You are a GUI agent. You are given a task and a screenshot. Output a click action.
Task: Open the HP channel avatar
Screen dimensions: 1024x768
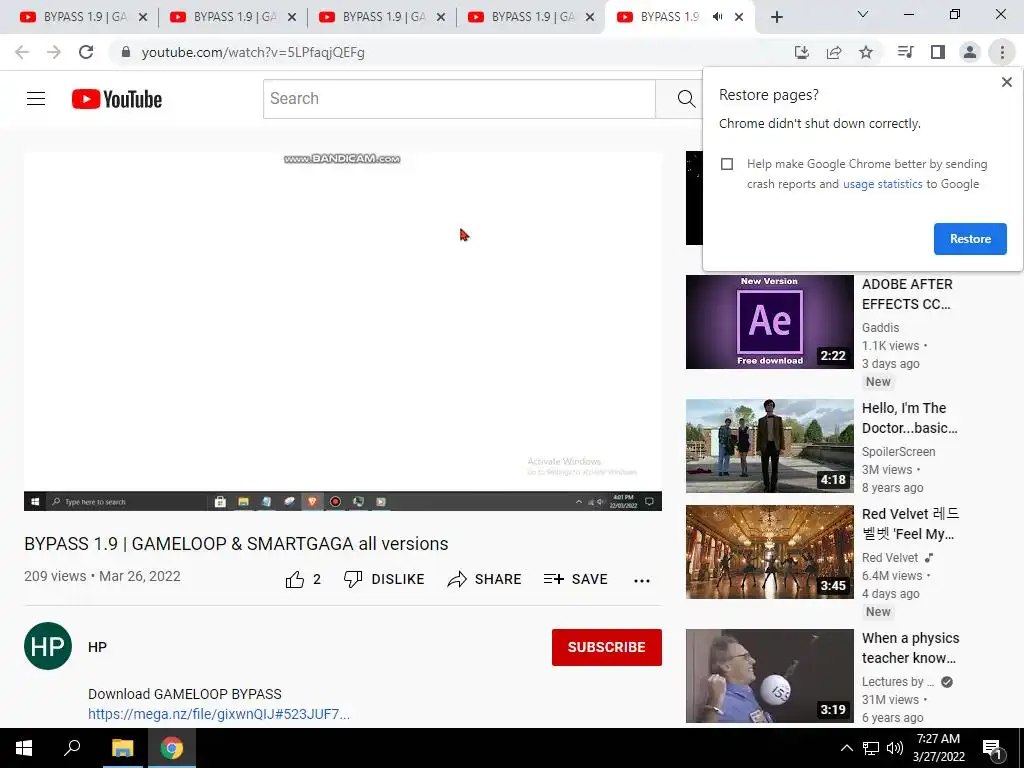pyautogui.click(x=48, y=646)
